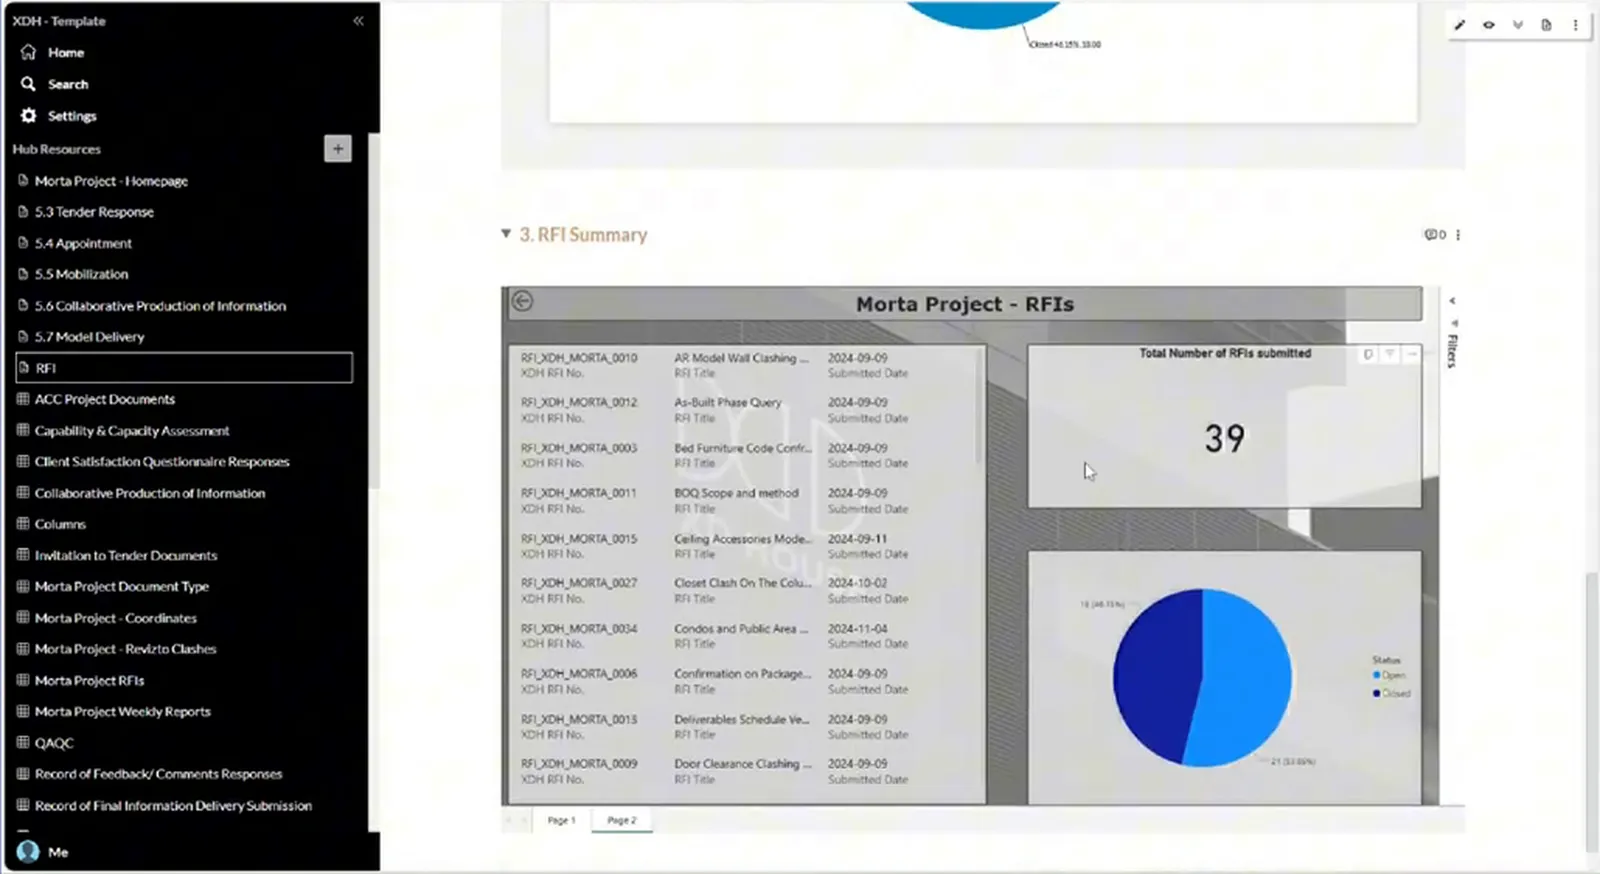
Task: Click the Me profile avatar
Action: pos(28,852)
